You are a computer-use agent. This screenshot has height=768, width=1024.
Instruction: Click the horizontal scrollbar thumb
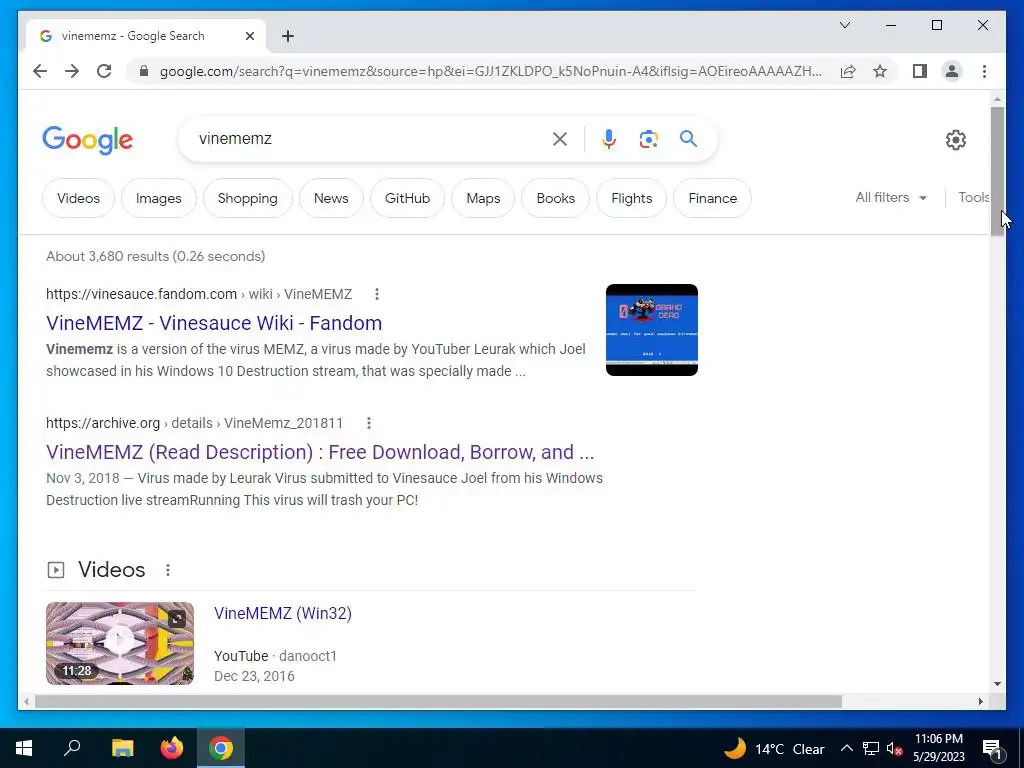tap(438, 701)
